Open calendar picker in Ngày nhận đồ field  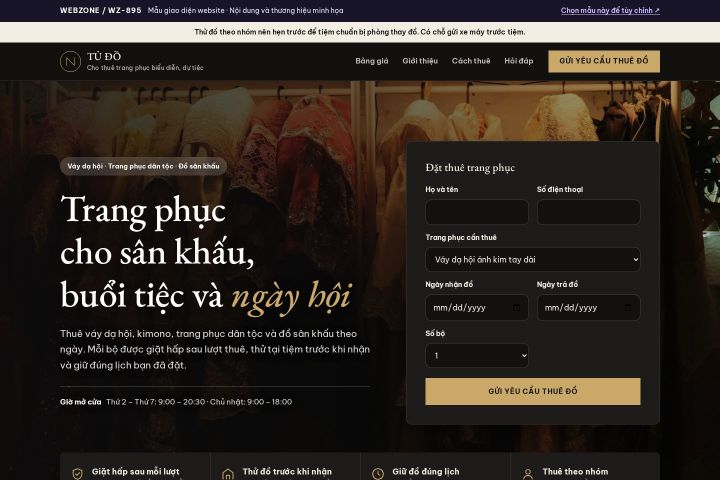tap(517, 307)
